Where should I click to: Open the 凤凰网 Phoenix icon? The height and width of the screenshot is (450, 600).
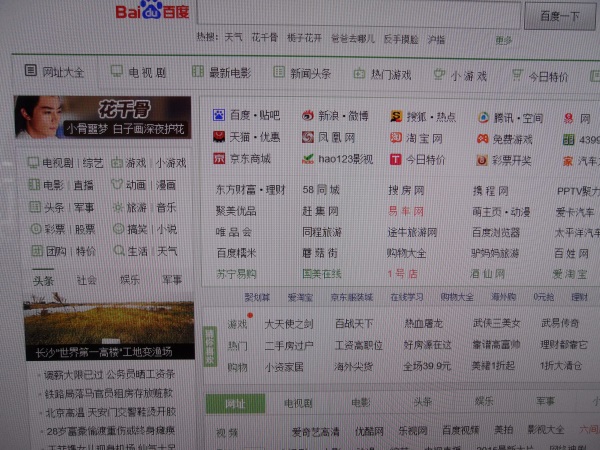pyautogui.click(x=308, y=137)
